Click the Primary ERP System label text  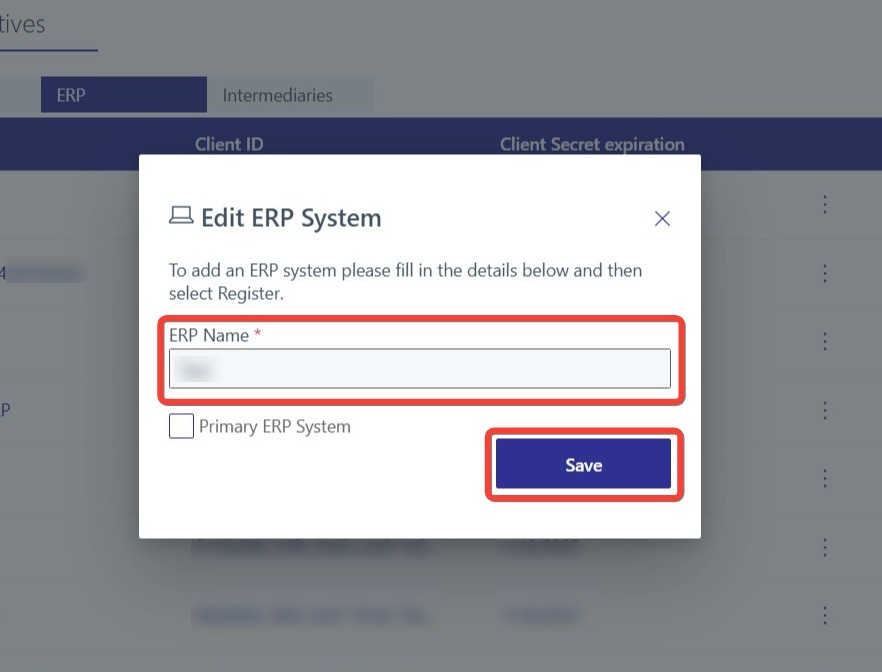click(275, 427)
